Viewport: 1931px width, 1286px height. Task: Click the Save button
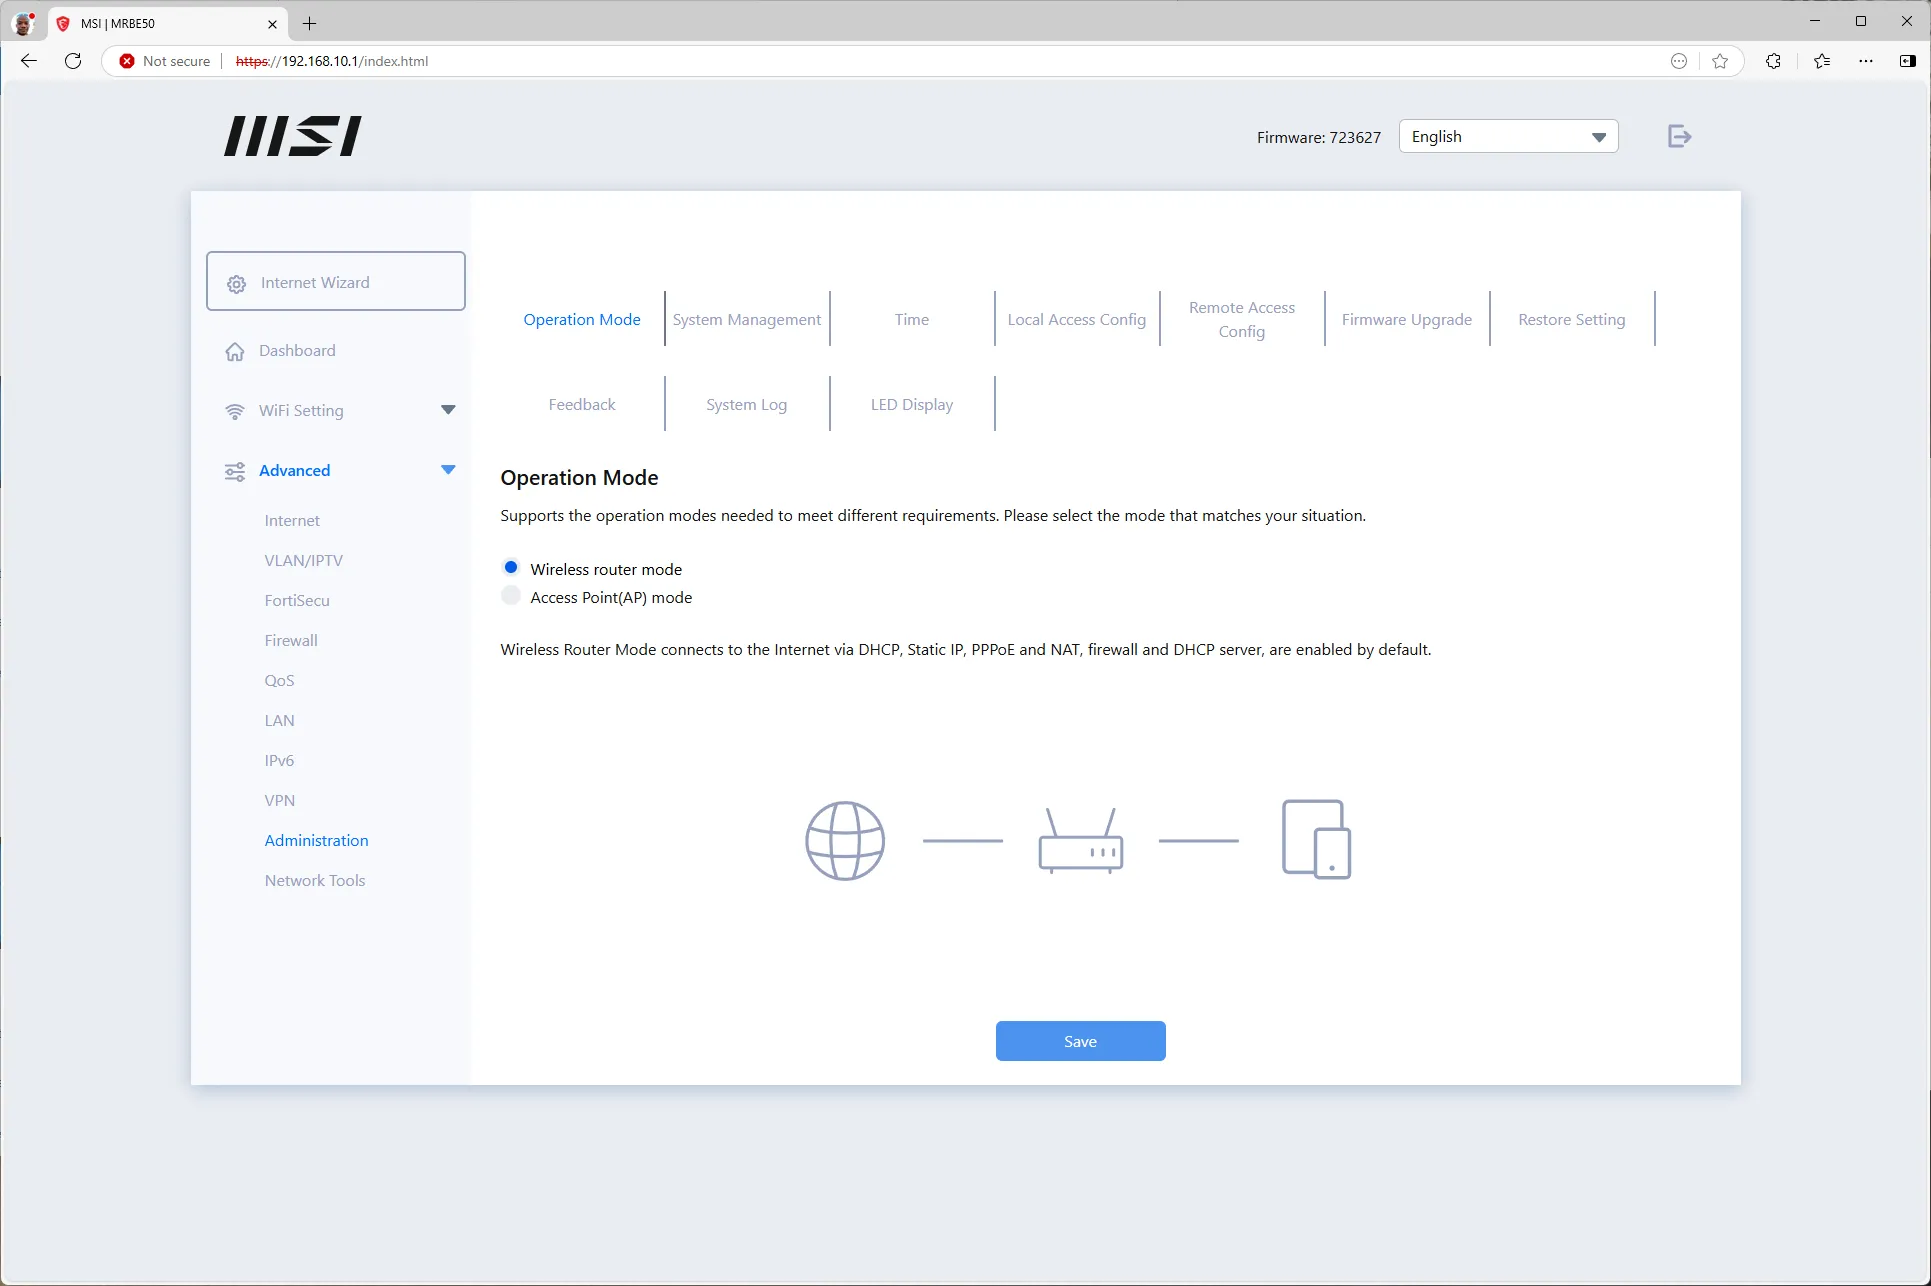click(x=1080, y=1041)
